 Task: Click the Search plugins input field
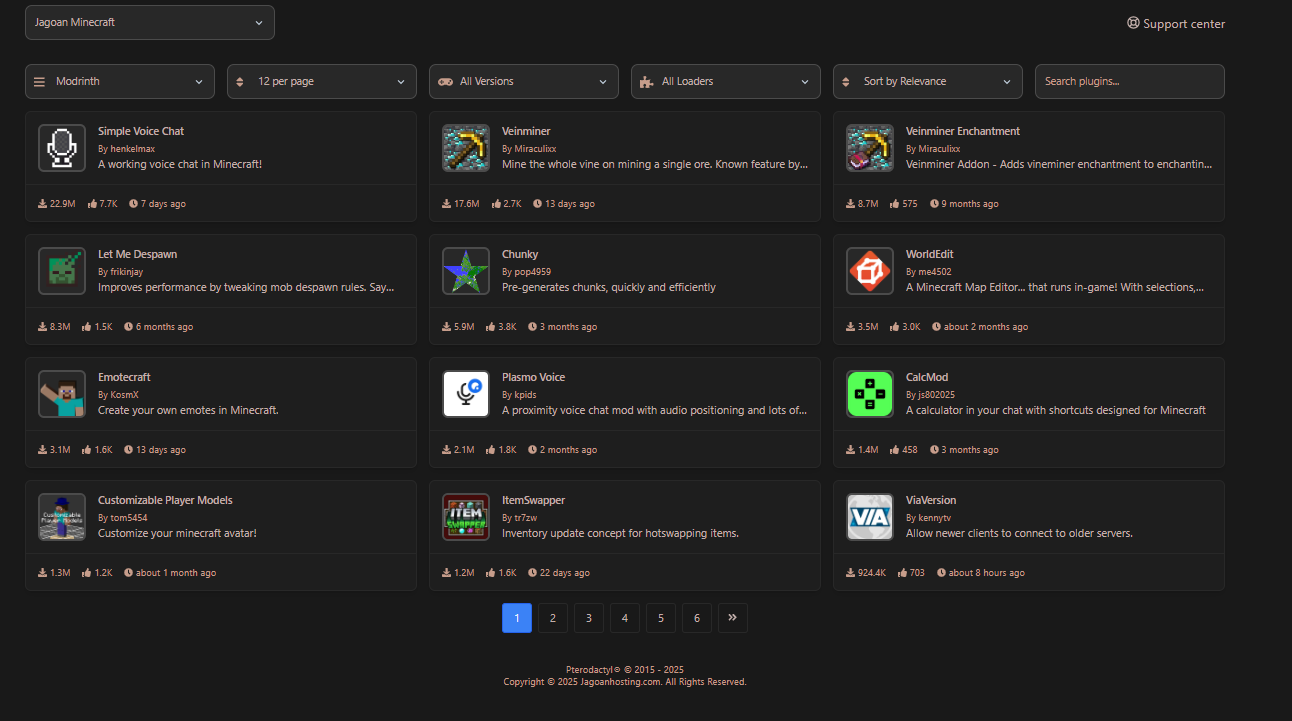click(1130, 82)
